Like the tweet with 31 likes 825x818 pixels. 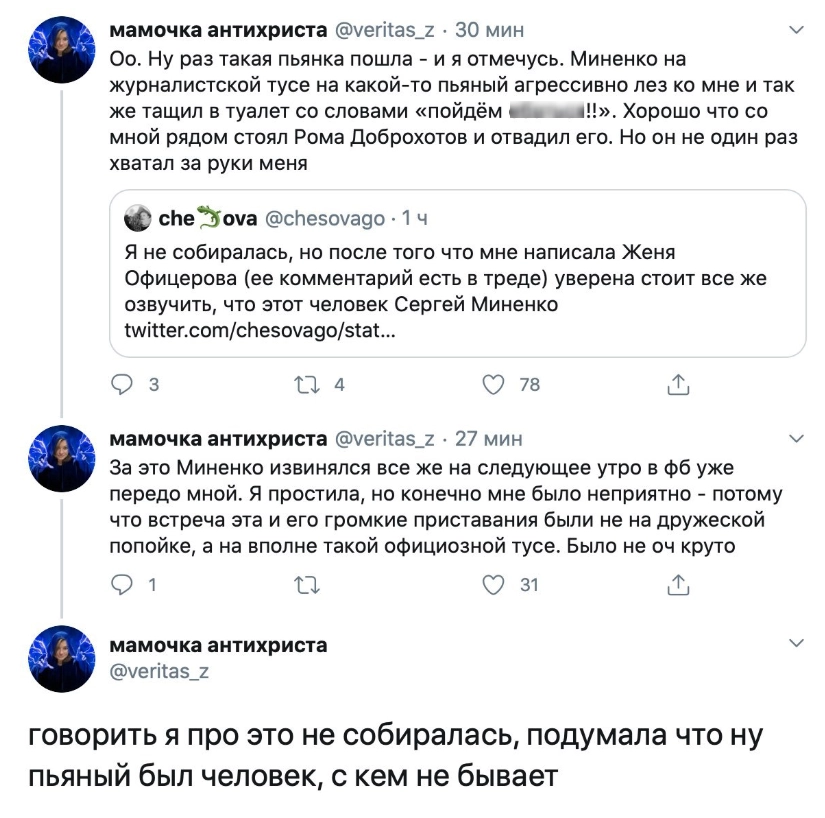click(493, 585)
